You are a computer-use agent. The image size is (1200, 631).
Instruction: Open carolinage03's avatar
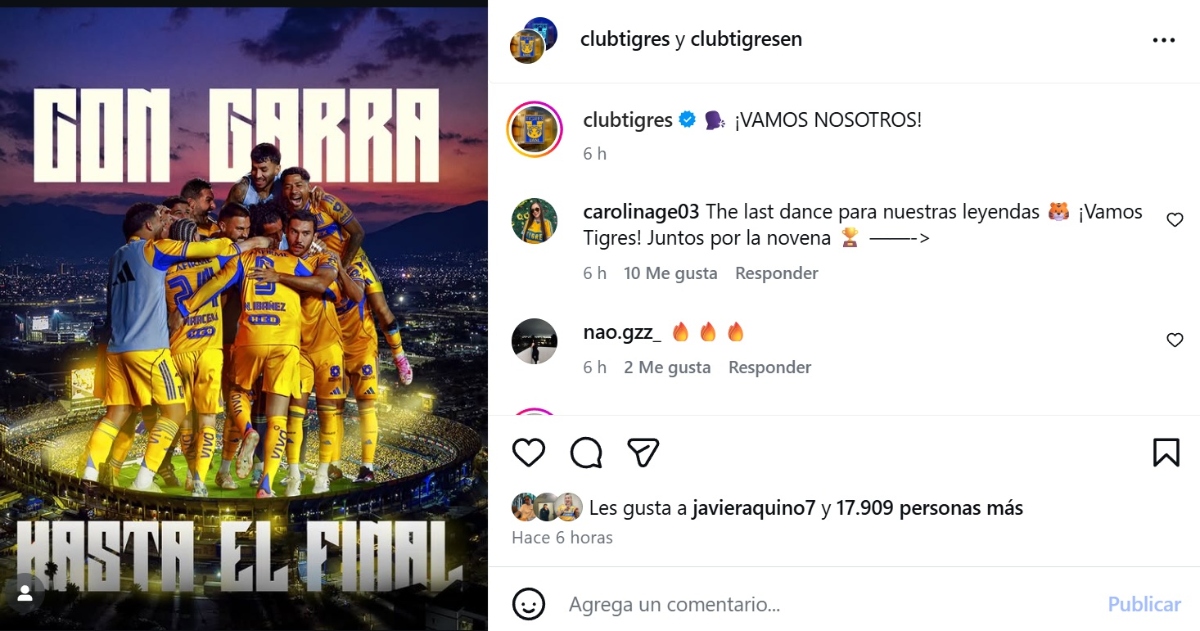(x=535, y=221)
